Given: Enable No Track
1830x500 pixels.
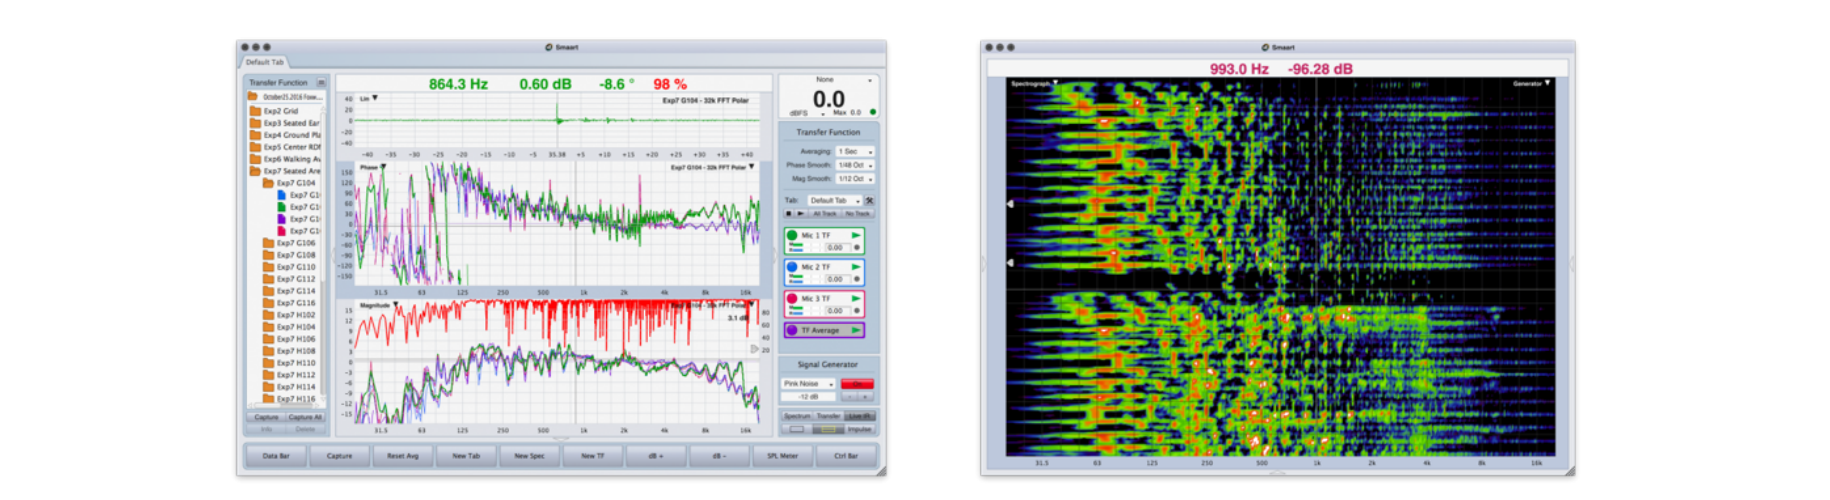Looking at the screenshot, I should coord(857,213).
